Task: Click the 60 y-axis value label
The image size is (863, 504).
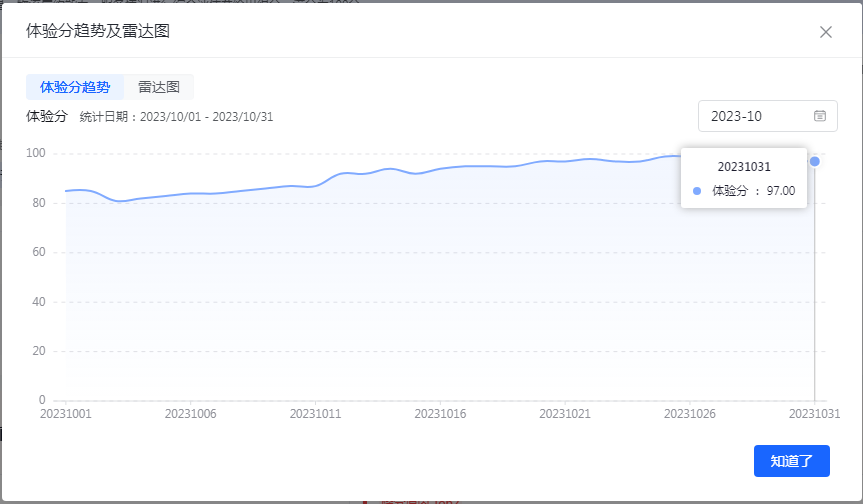Action: tap(40, 252)
